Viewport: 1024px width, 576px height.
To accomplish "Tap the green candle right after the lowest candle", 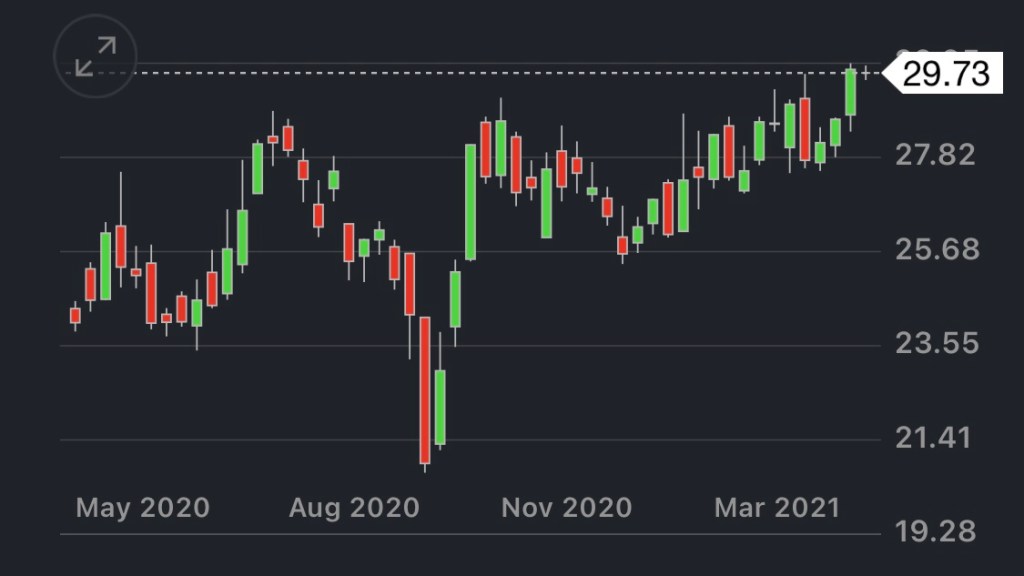I will click(x=440, y=407).
